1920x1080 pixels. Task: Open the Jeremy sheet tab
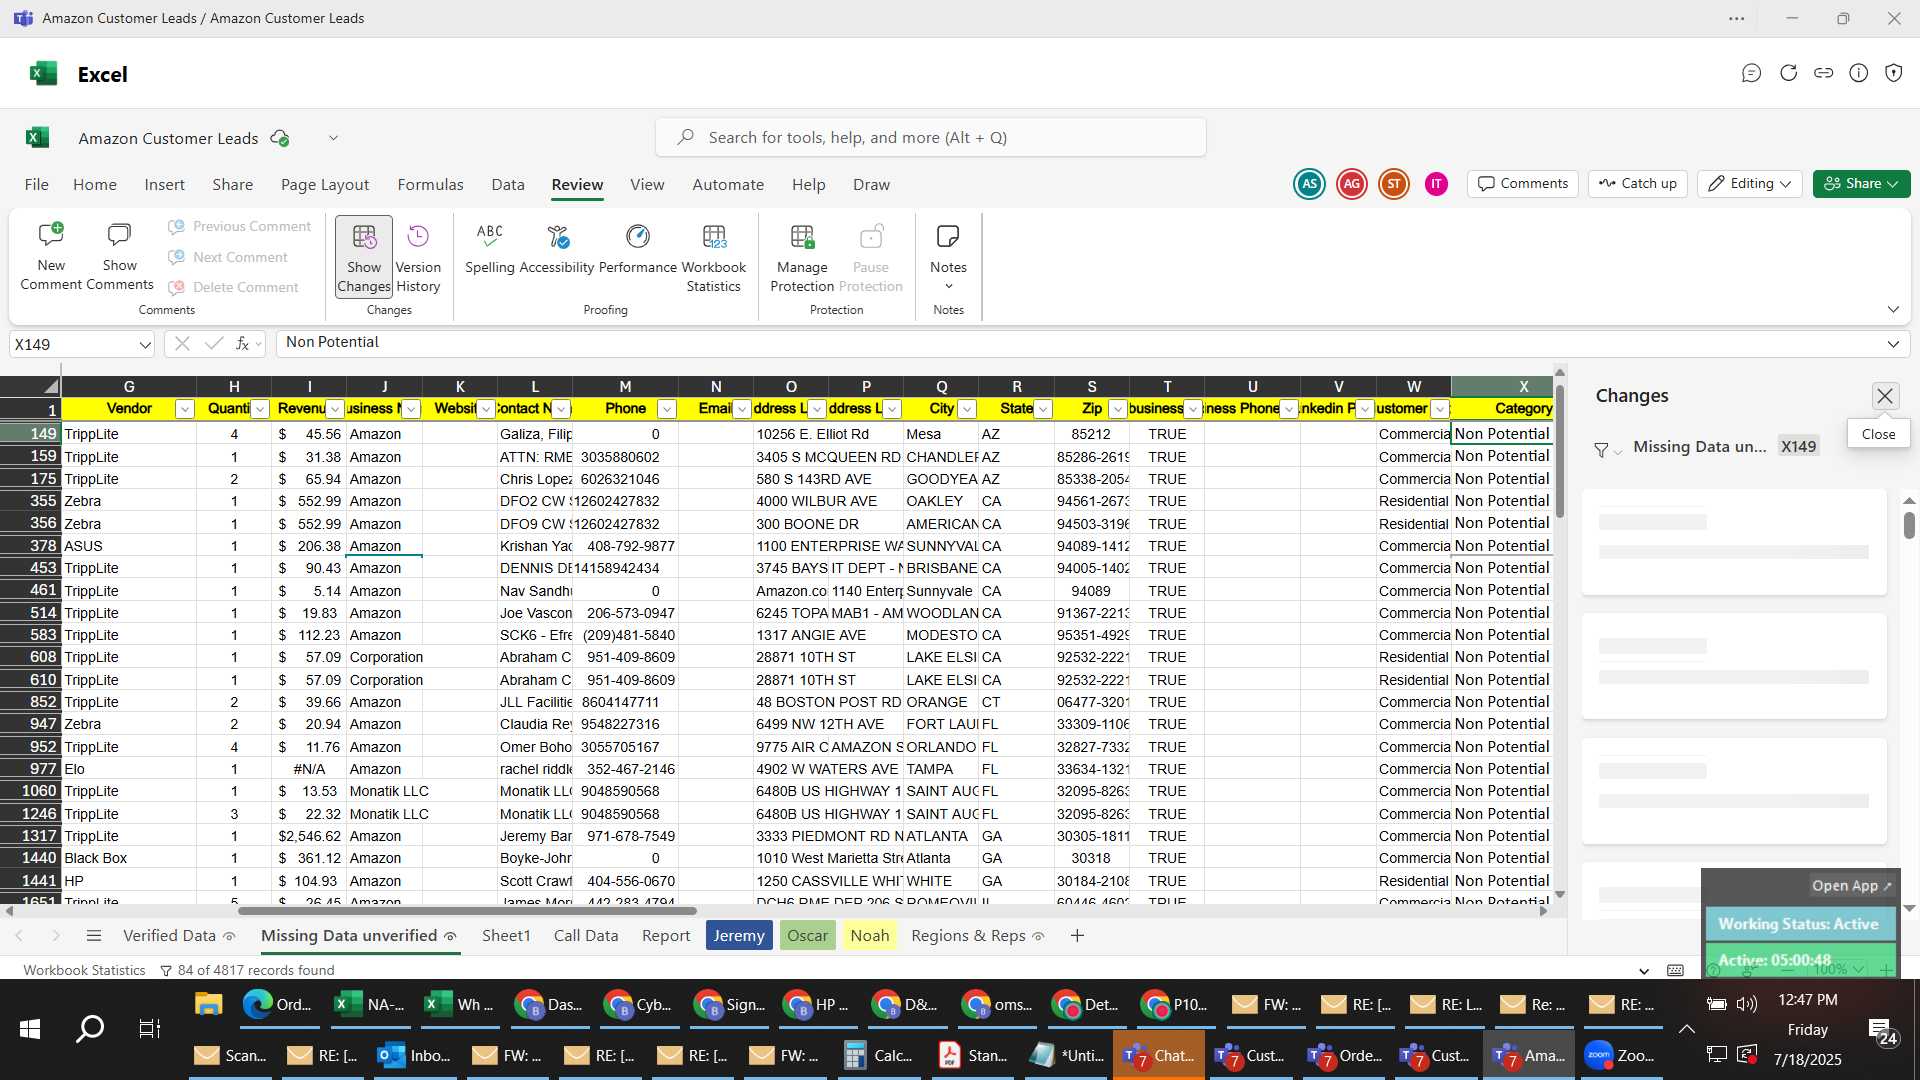[739, 936]
